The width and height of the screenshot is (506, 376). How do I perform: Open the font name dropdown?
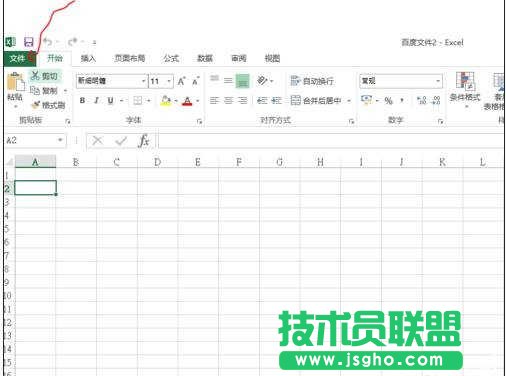[144, 81]
